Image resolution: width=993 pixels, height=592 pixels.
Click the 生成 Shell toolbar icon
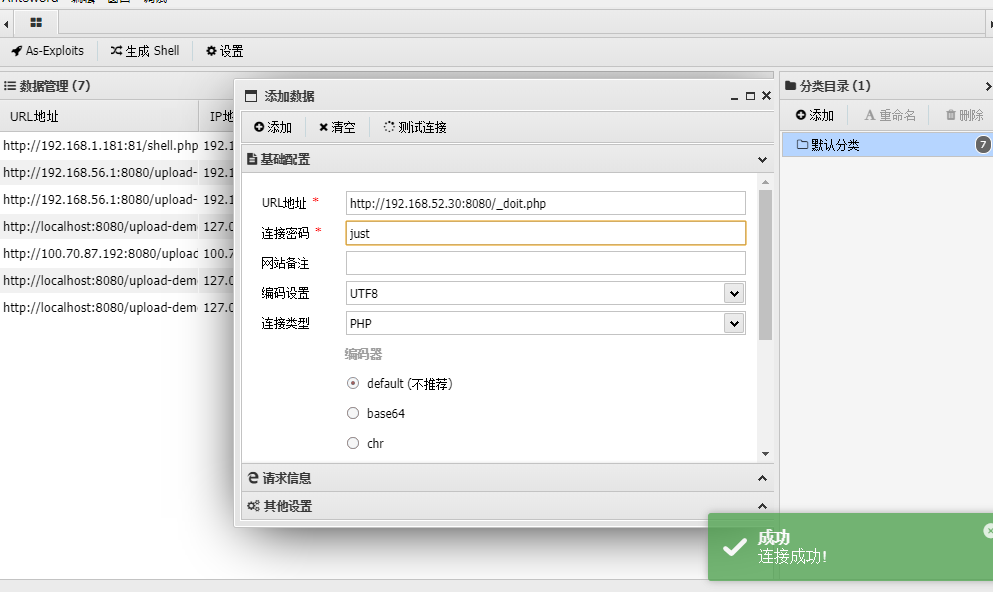coord(144,50)
